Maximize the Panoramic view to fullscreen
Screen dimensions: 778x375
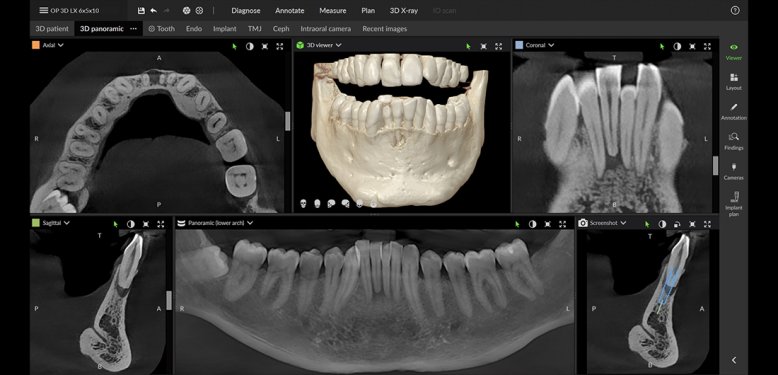tap(563, 224)
